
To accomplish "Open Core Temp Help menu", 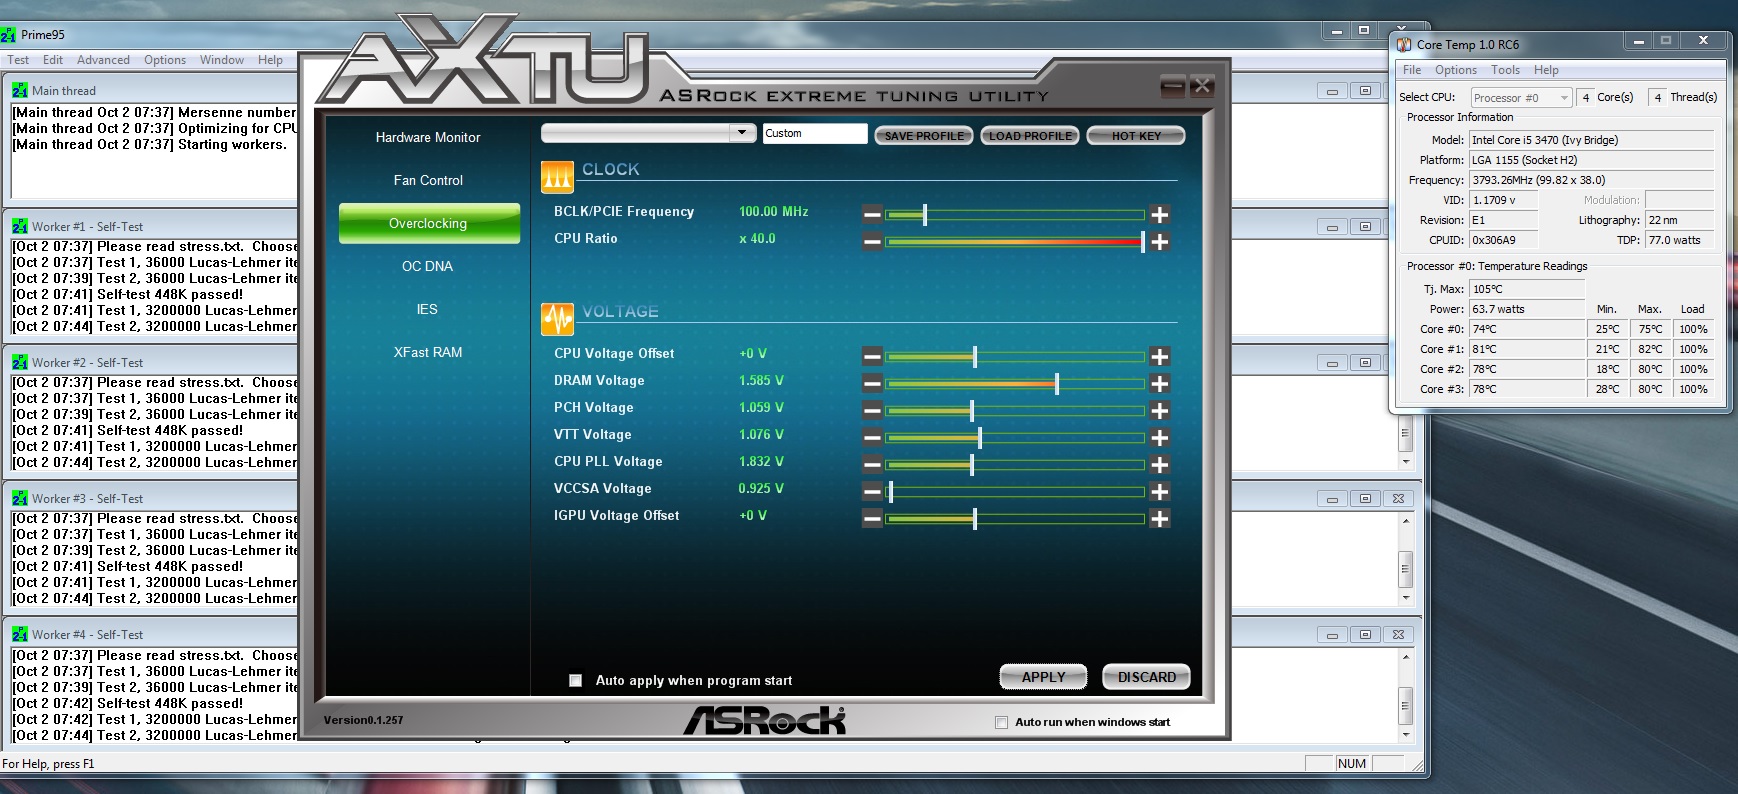I will (x=1546, y=70).
